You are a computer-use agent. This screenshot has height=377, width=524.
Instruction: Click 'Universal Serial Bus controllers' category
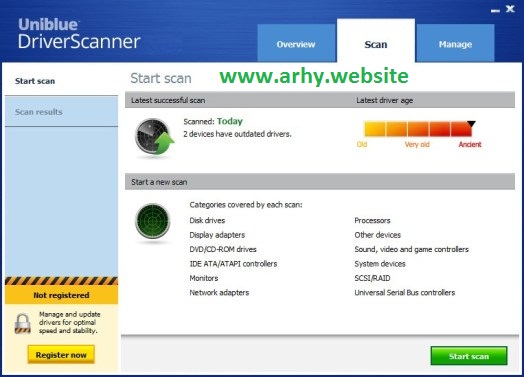[405, 292]
